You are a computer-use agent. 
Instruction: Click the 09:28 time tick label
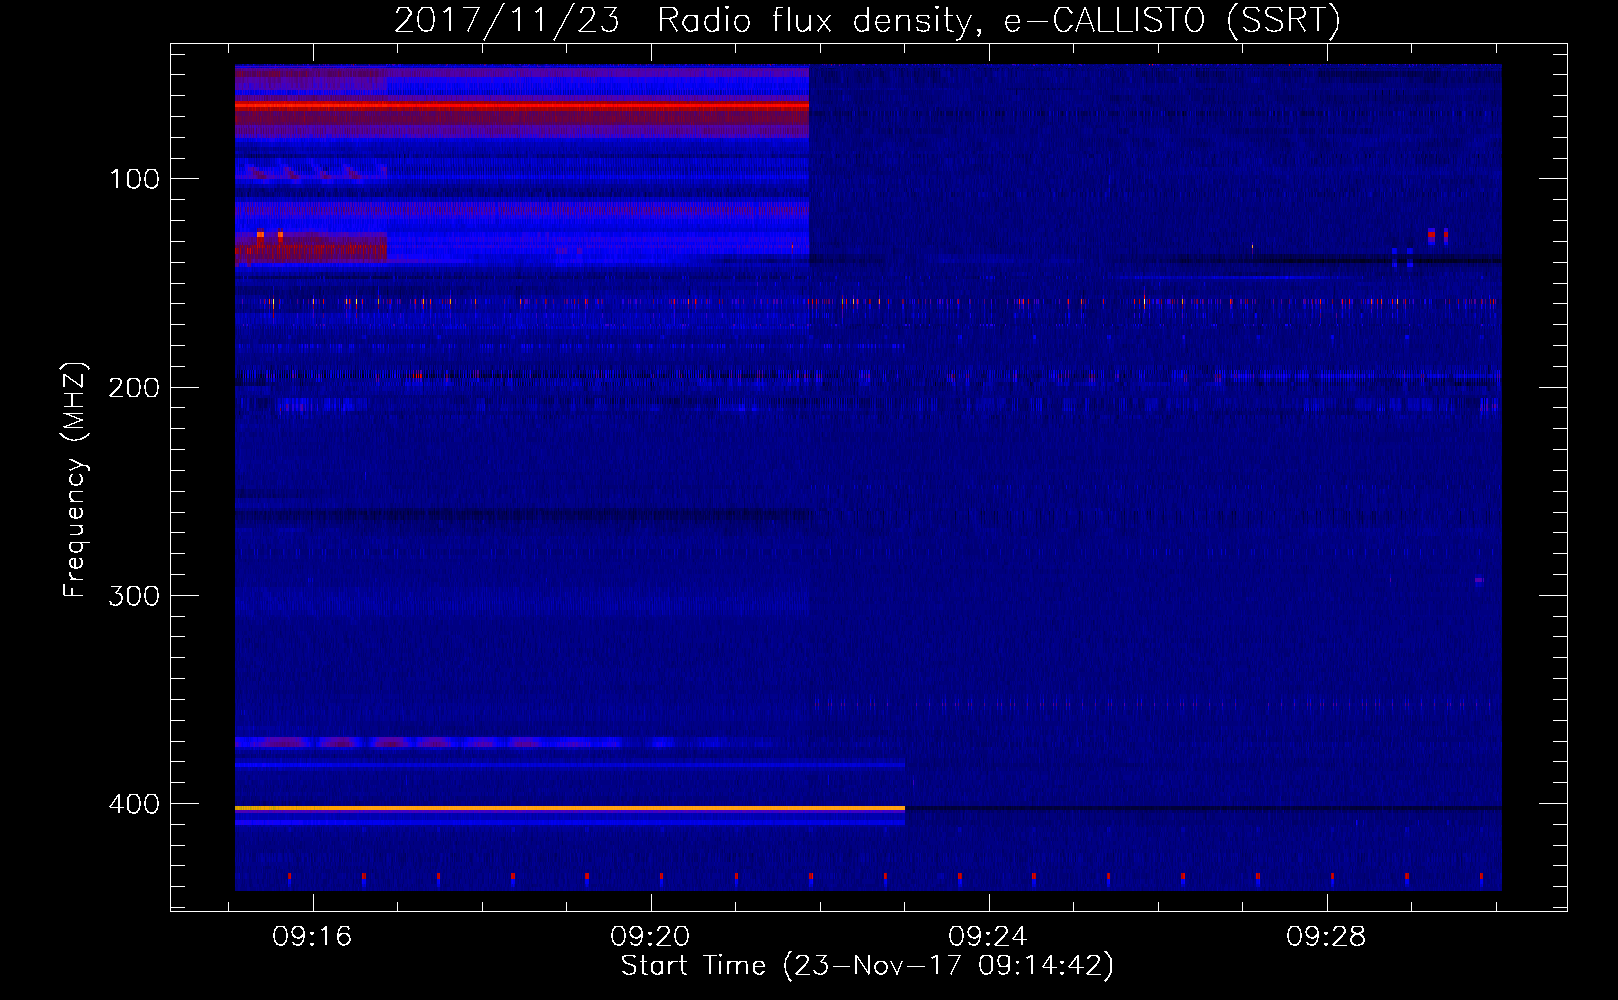point(1326,937)
